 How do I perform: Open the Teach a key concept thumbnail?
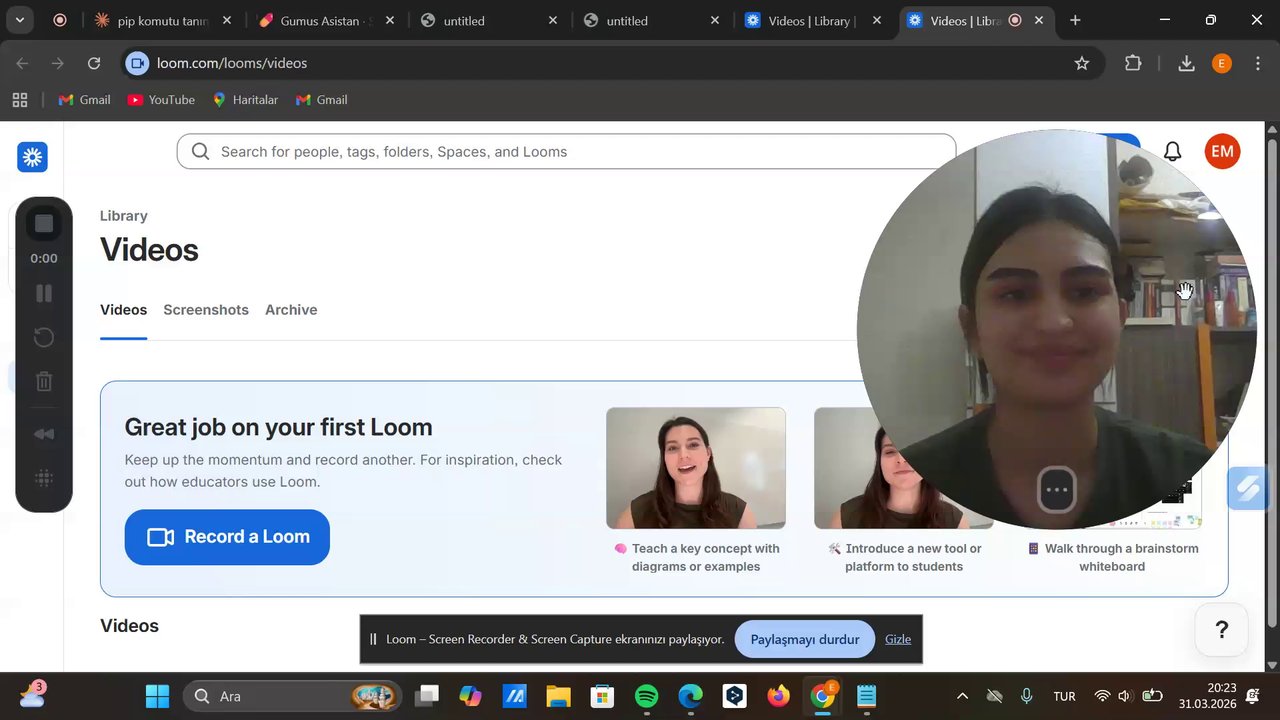point(696,468)
